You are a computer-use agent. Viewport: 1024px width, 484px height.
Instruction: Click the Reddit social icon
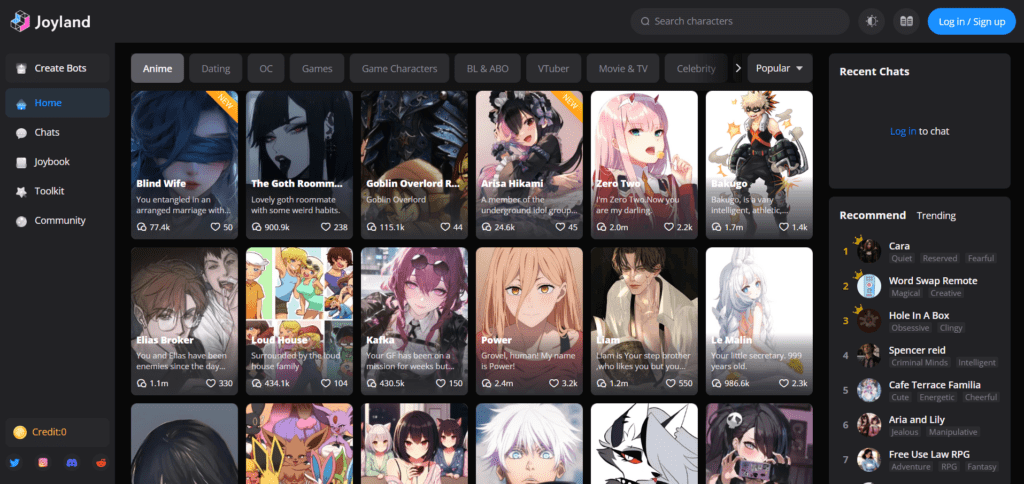[x=99, y=463]
